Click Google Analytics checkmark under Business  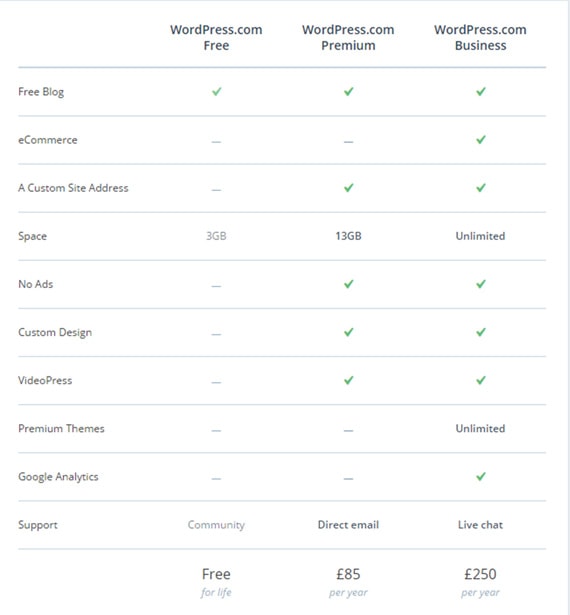[x=481, y=477]
